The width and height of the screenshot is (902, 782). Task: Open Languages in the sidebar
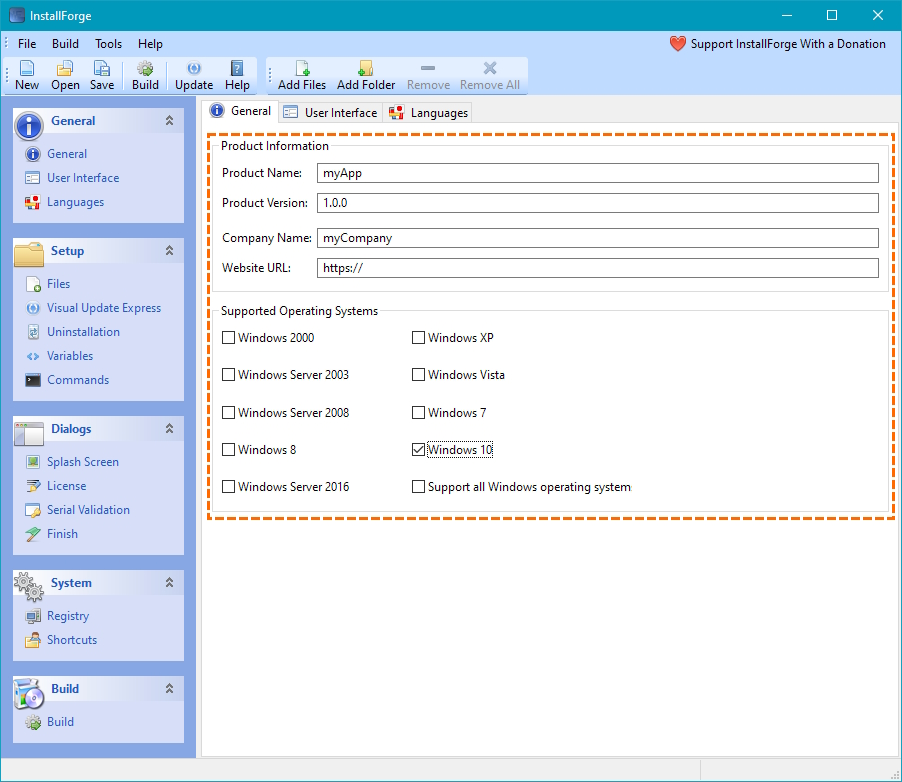point(64,202)
